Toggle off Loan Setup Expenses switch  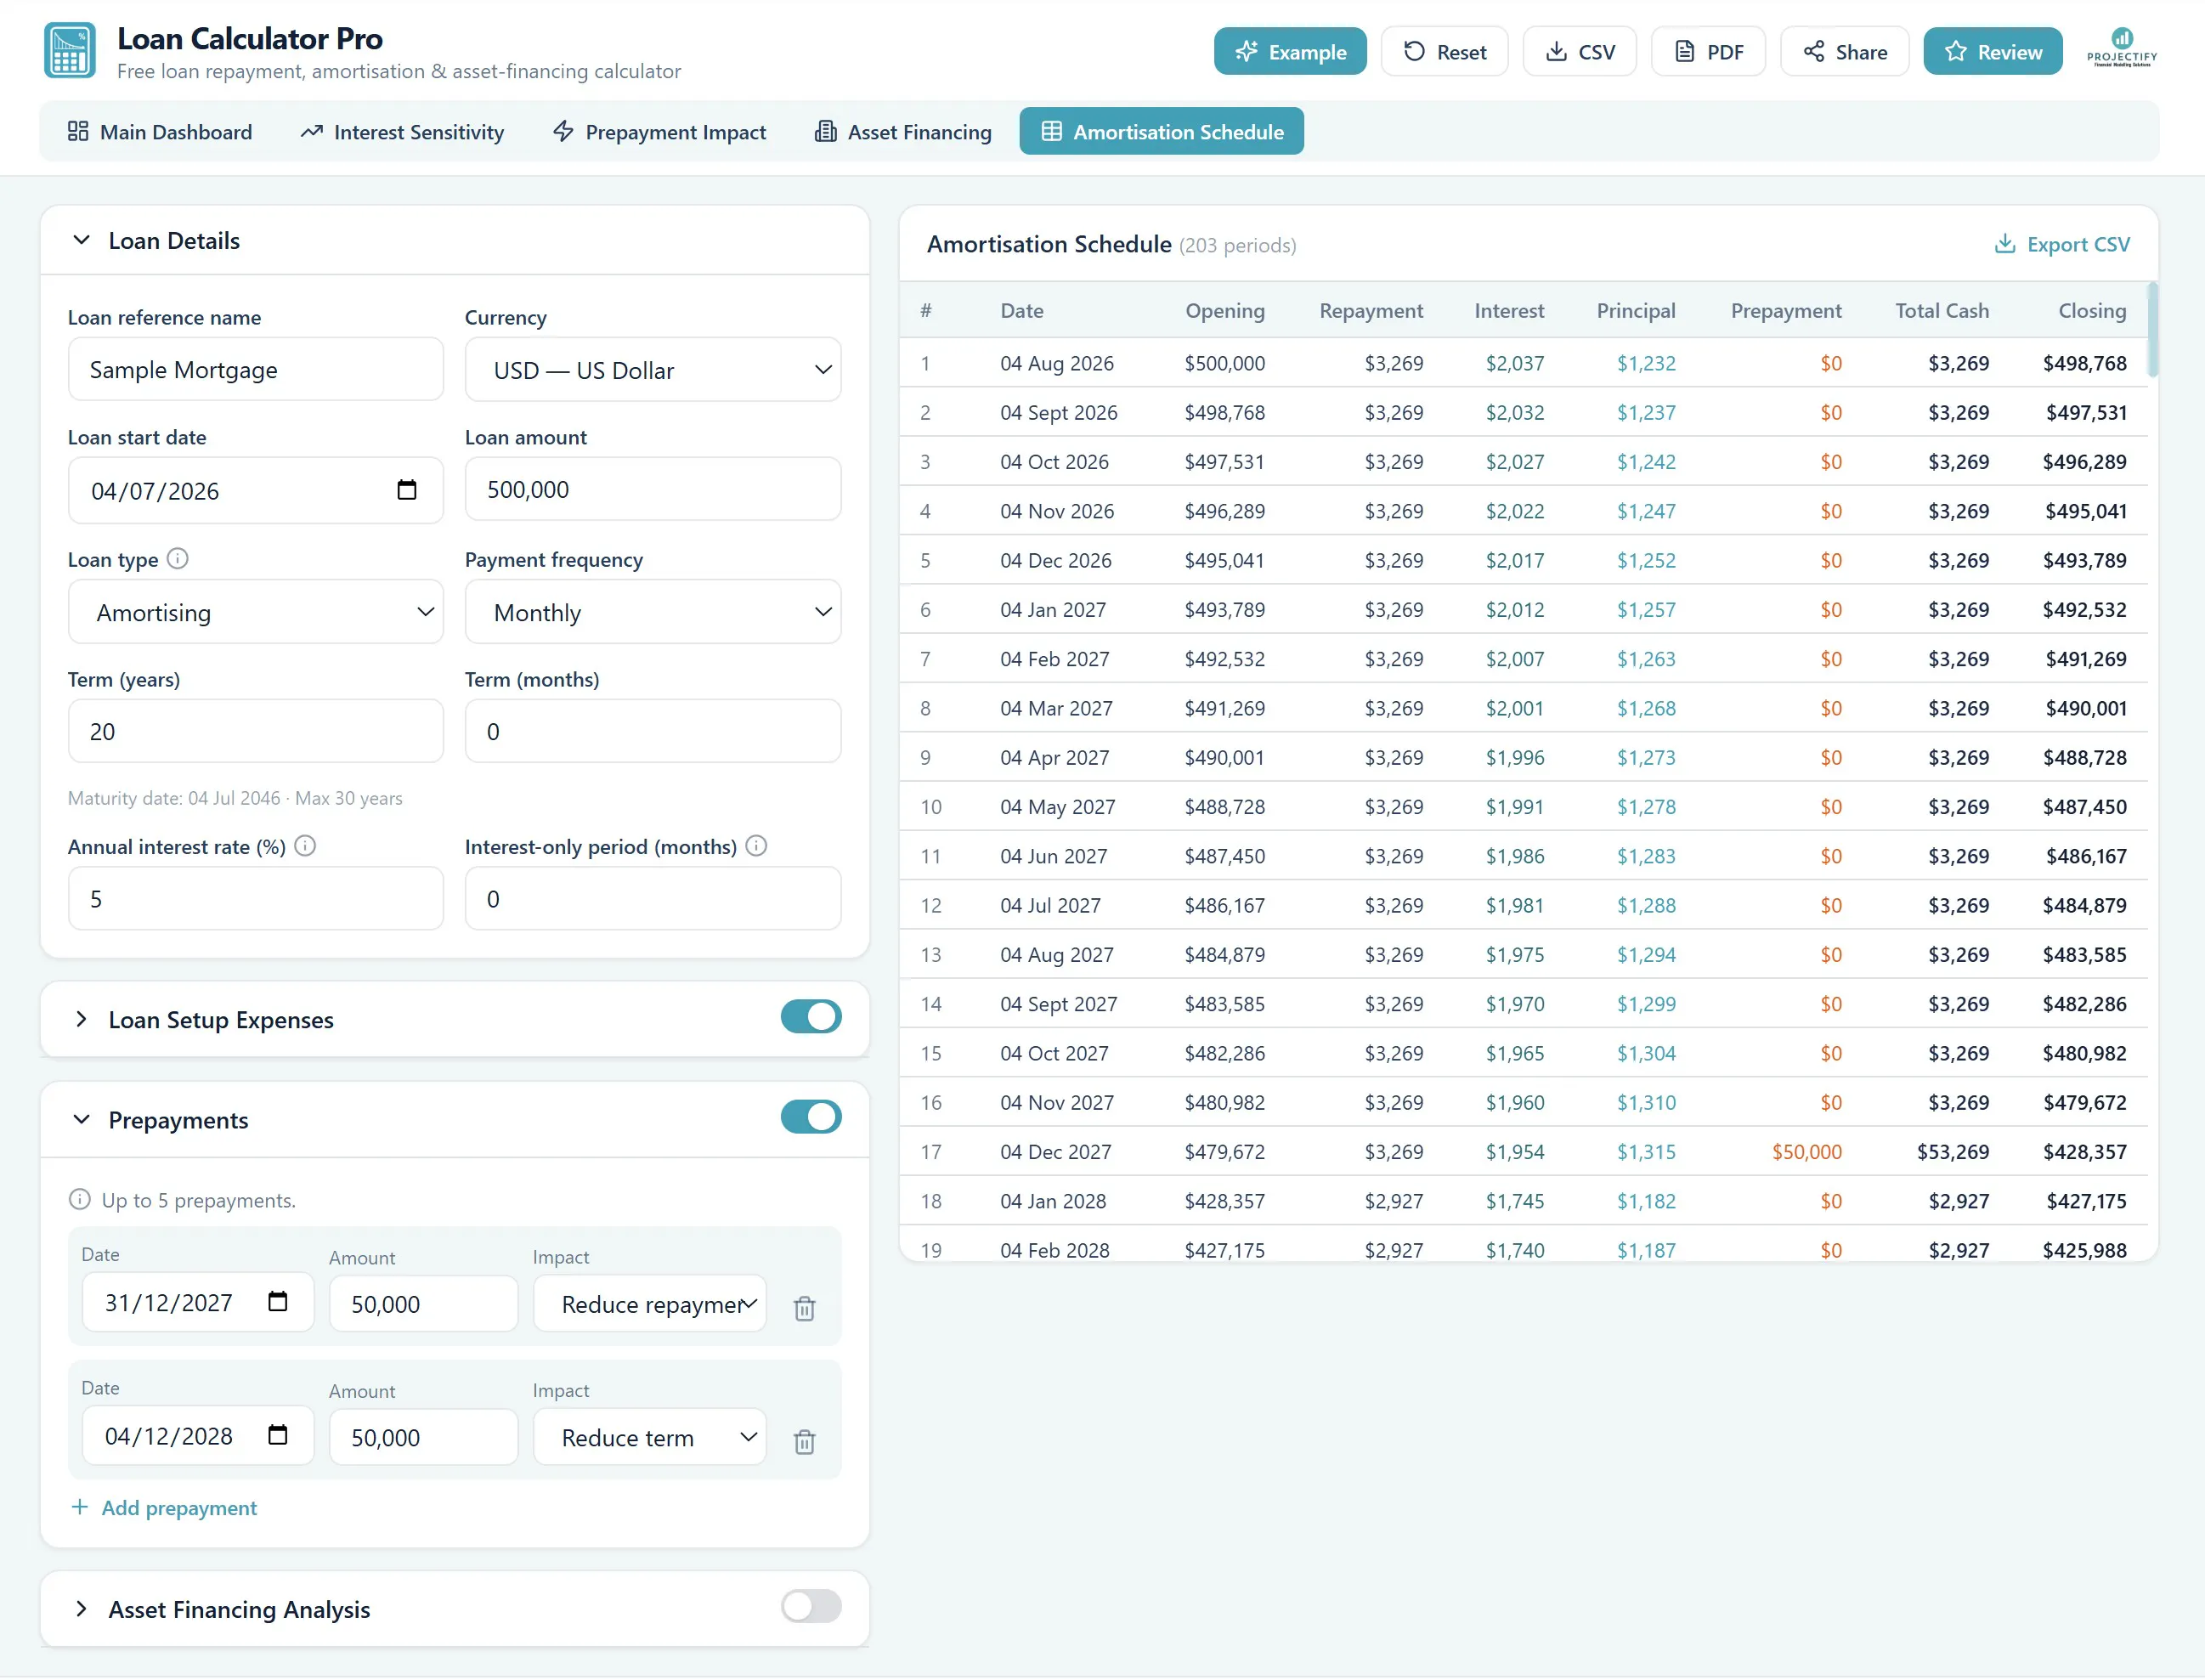coord(811,1017)
